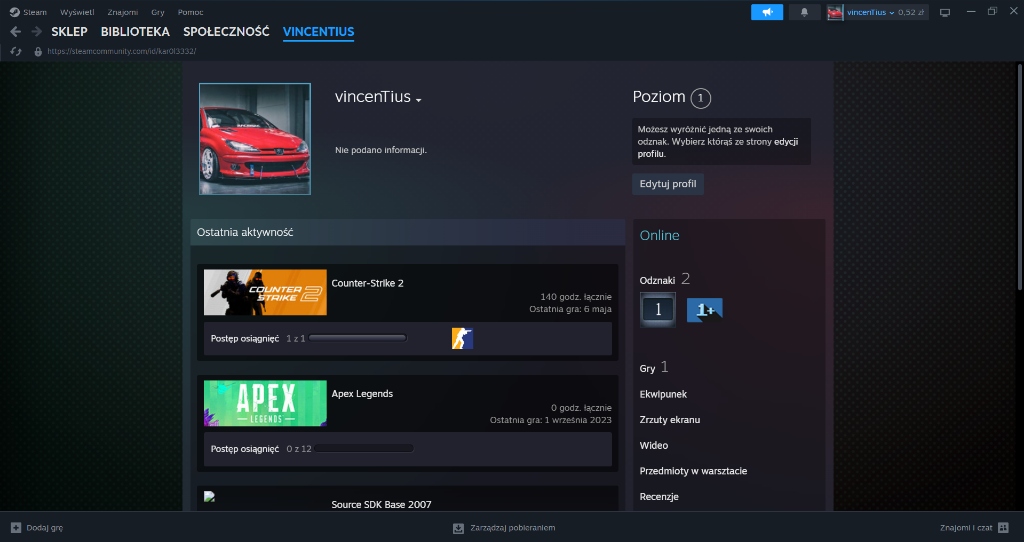Open the Counter-Strike 2 game banner
The width and height of the screenshot is (1024, 542).
[265, 293]
